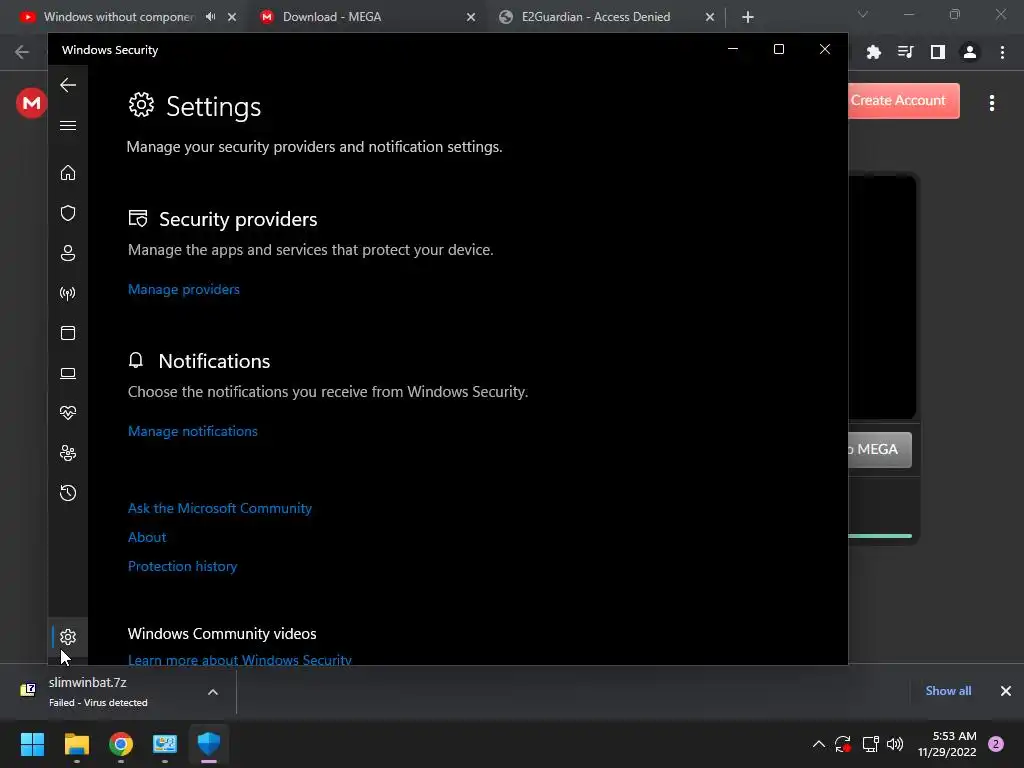This screenshot has height=768, width=1024.
Task: Open Control Panel taskbar icon
Action: (x=165, y=744)
